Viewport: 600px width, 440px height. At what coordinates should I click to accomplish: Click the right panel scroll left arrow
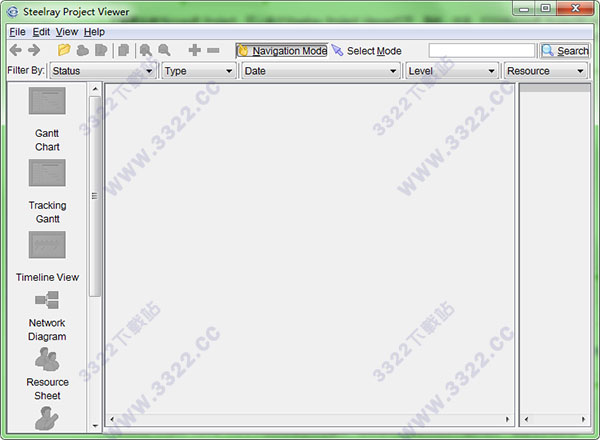[x=526, y=419]
